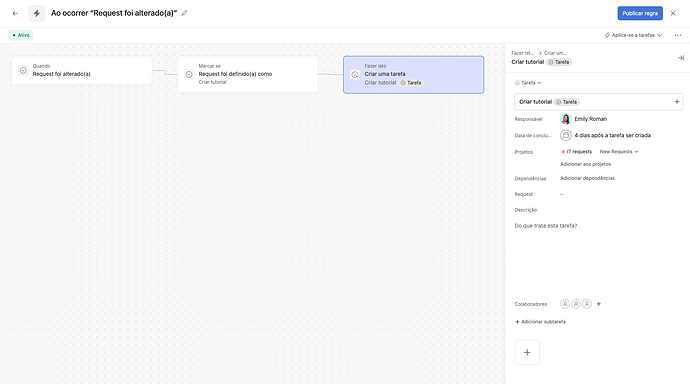Open the Tarefa type dropdown
Screen dimensions: 690x384
(528, 83)
